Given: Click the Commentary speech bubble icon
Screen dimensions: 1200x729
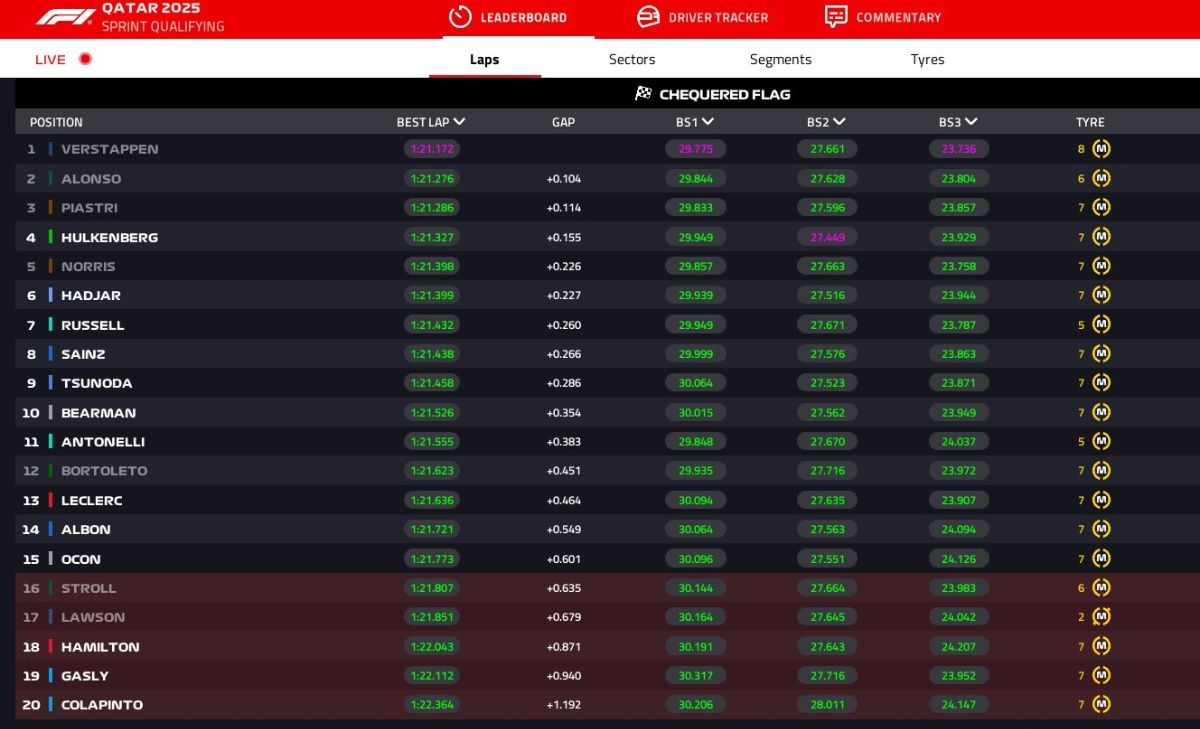Looking at the screenshot, I should (x=836, y=17).
